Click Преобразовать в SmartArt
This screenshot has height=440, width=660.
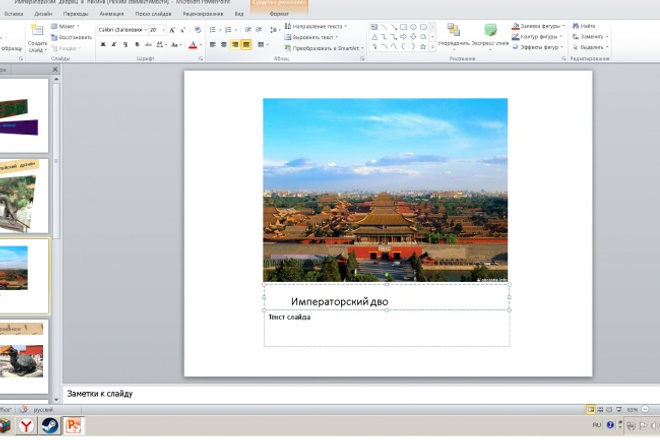[324, 48]
